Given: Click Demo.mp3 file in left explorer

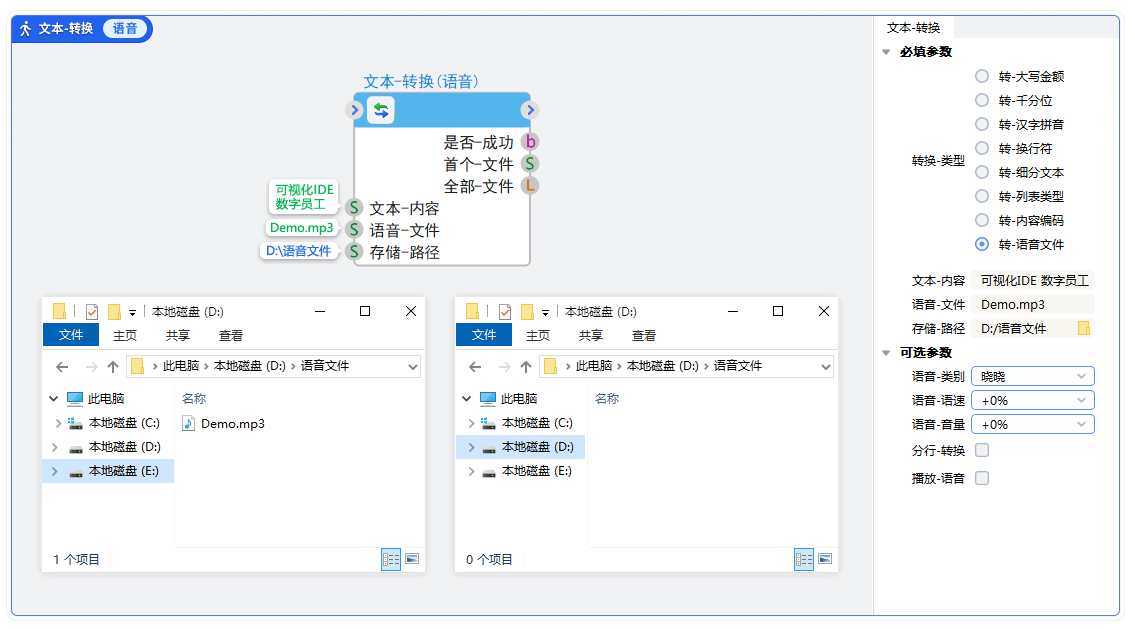Looking at the screenshot, I should (232, 423).
